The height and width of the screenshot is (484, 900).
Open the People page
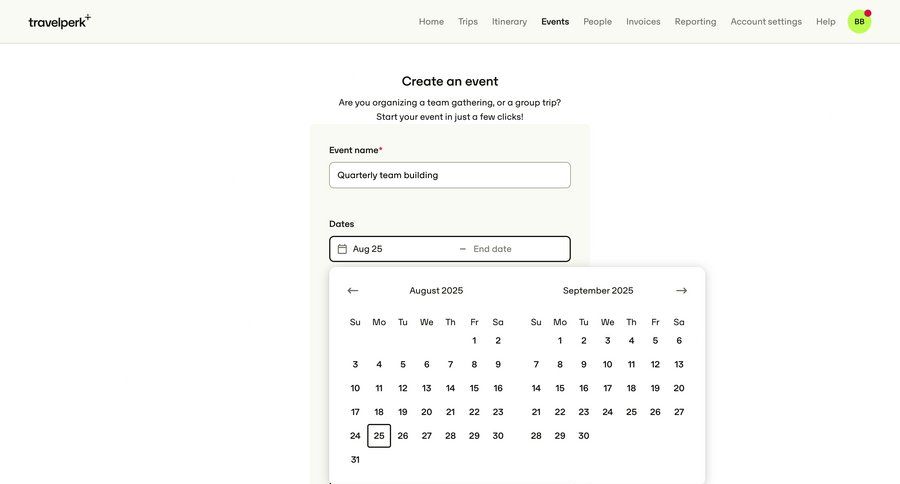(597, 22)
